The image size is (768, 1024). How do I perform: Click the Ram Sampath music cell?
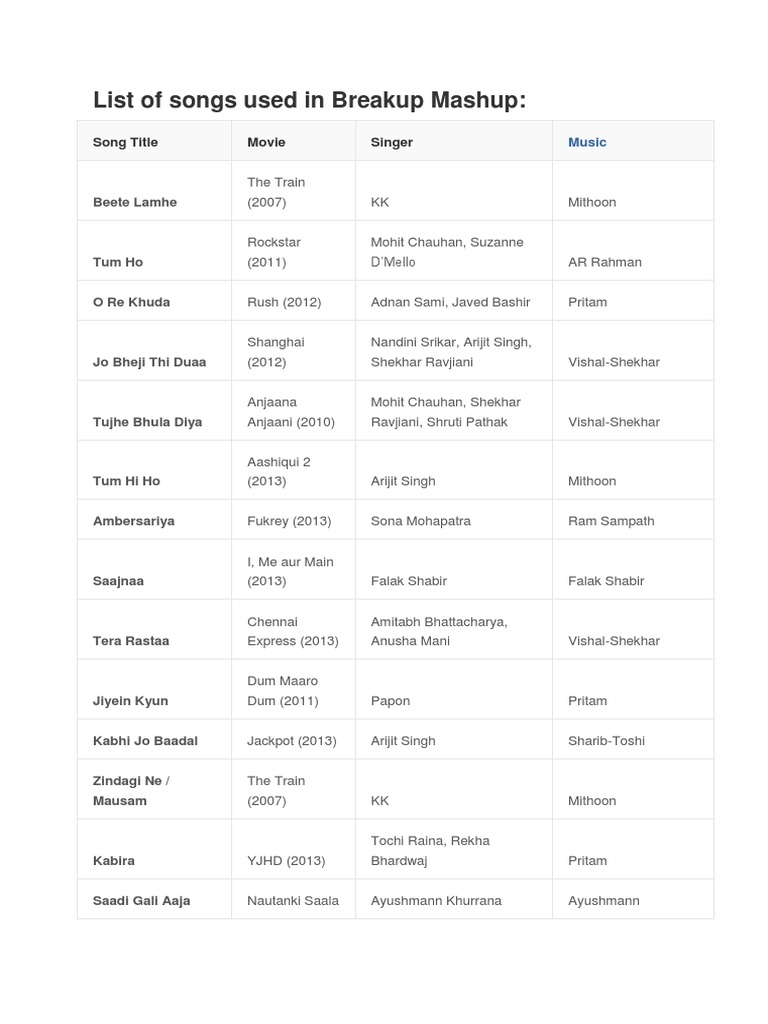pyautogui.click(x=611, y=521)
